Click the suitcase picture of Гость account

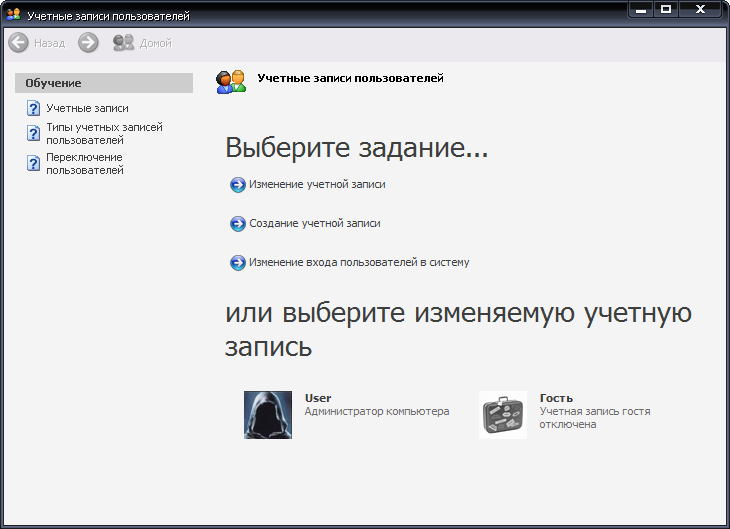tap(503, 415)
